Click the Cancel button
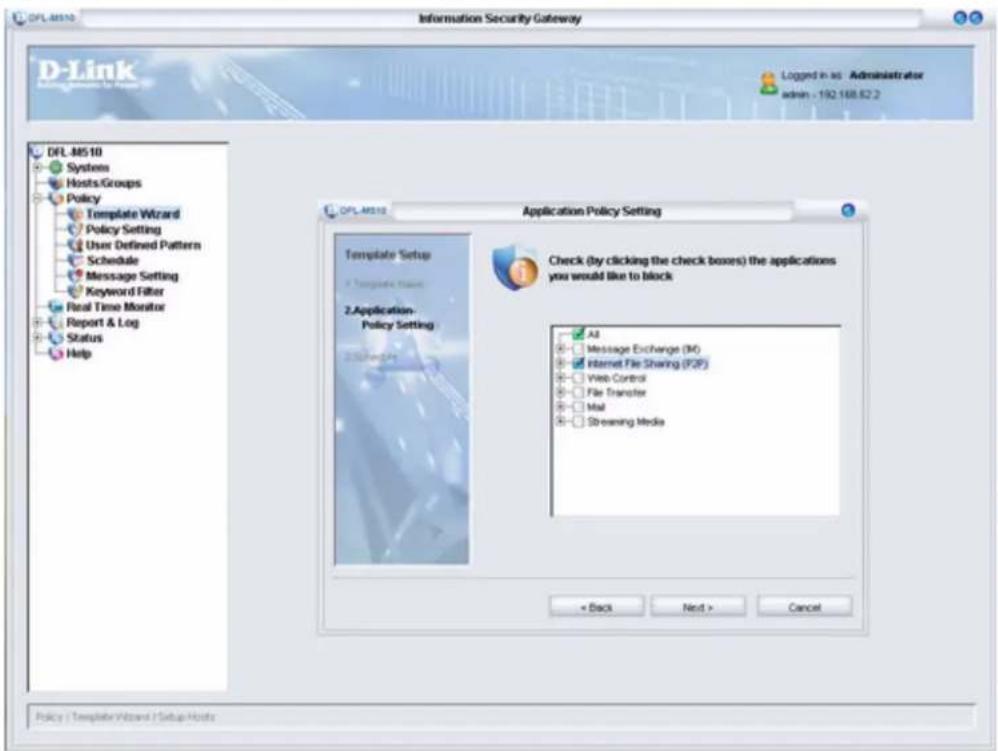 [805, 607]
